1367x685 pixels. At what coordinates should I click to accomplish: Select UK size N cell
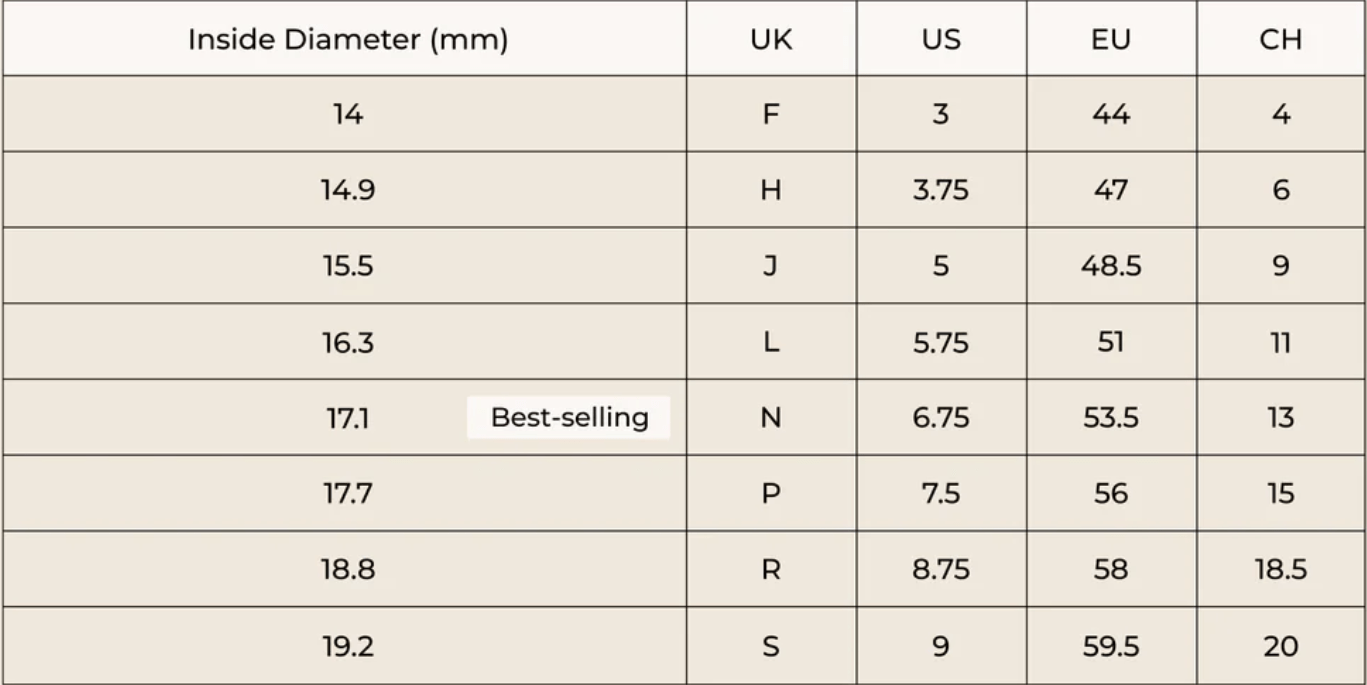(770, 418)
